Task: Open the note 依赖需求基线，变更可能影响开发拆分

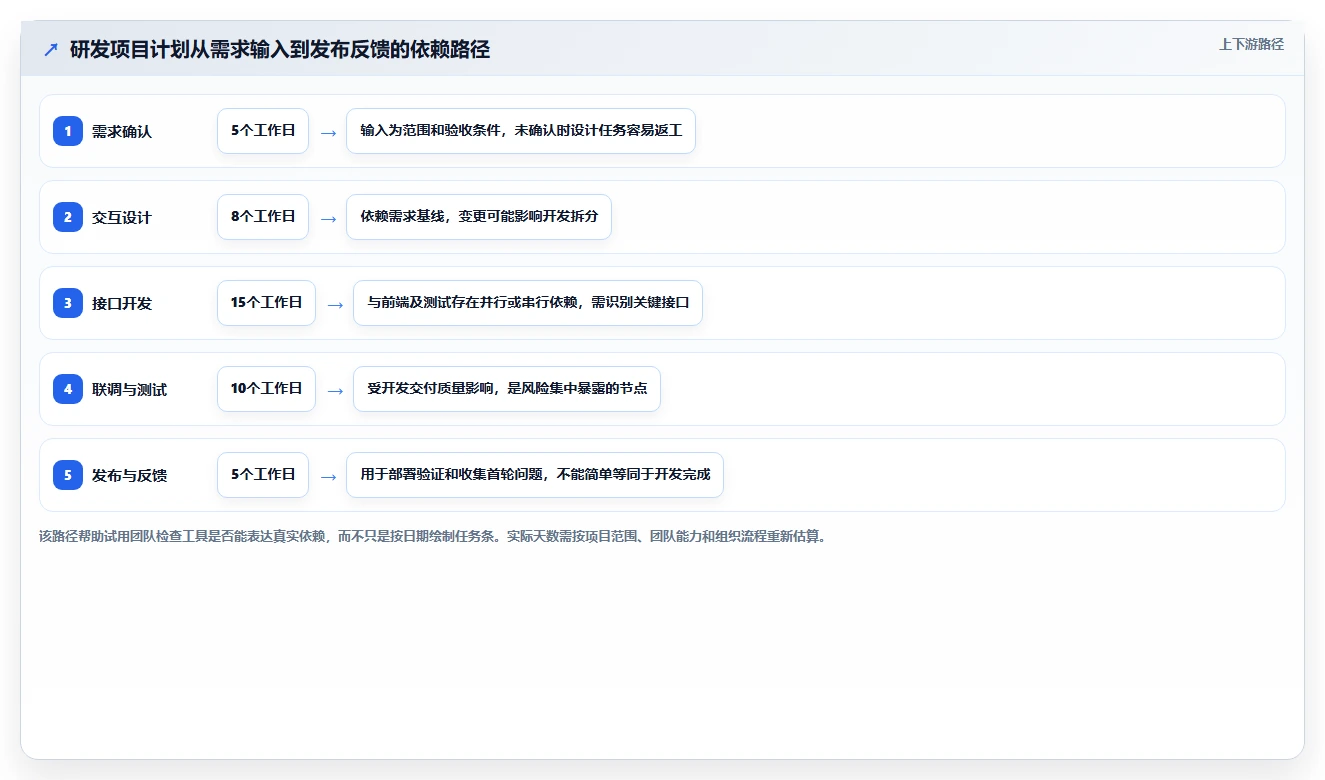Action: pyautogui.click(x=479, y=217)
